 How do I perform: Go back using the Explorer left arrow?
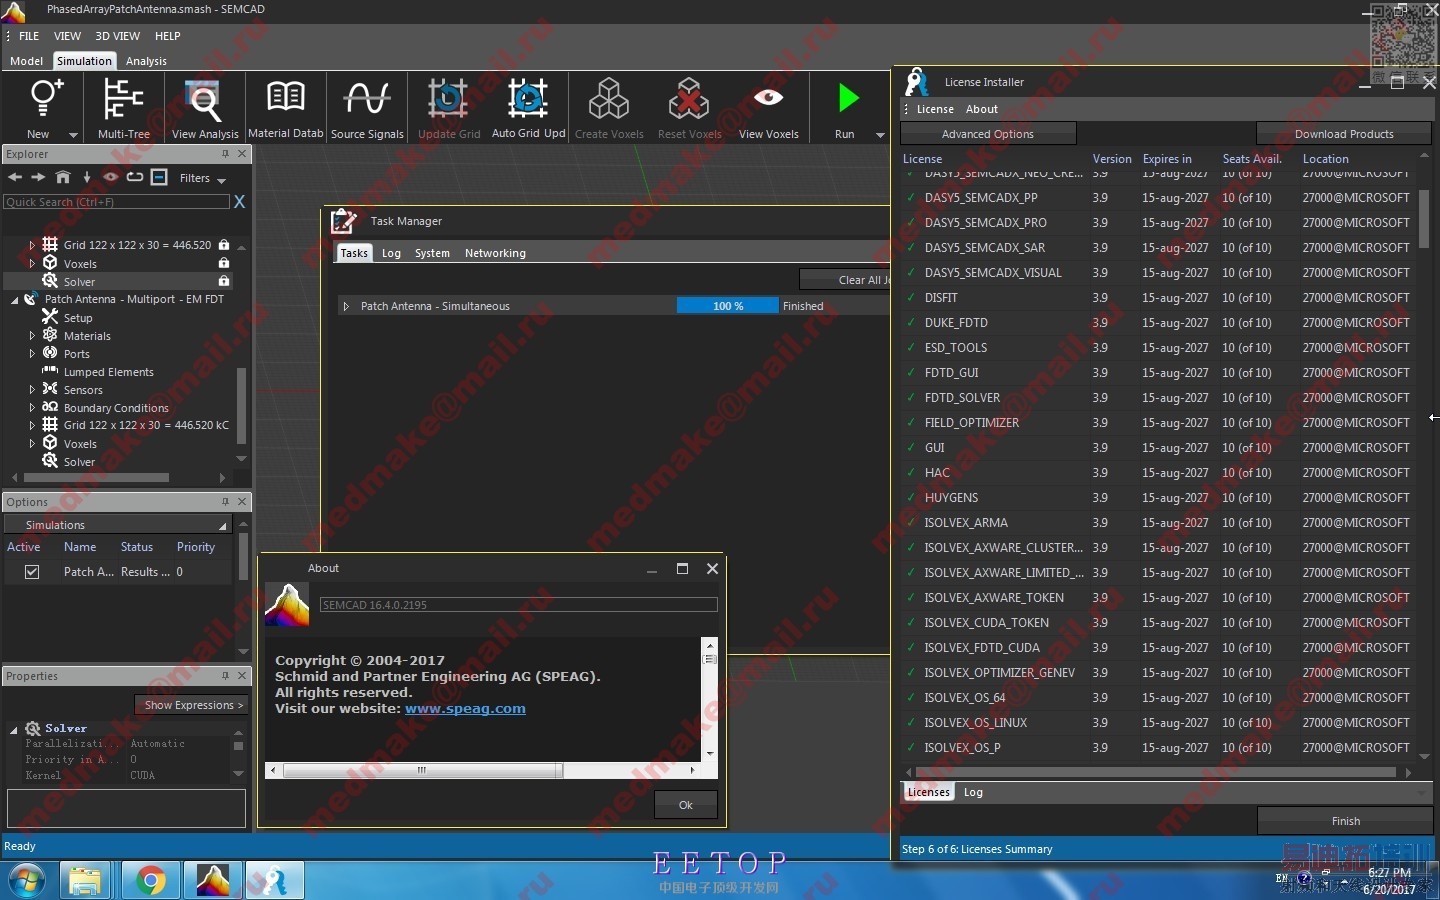15,177
